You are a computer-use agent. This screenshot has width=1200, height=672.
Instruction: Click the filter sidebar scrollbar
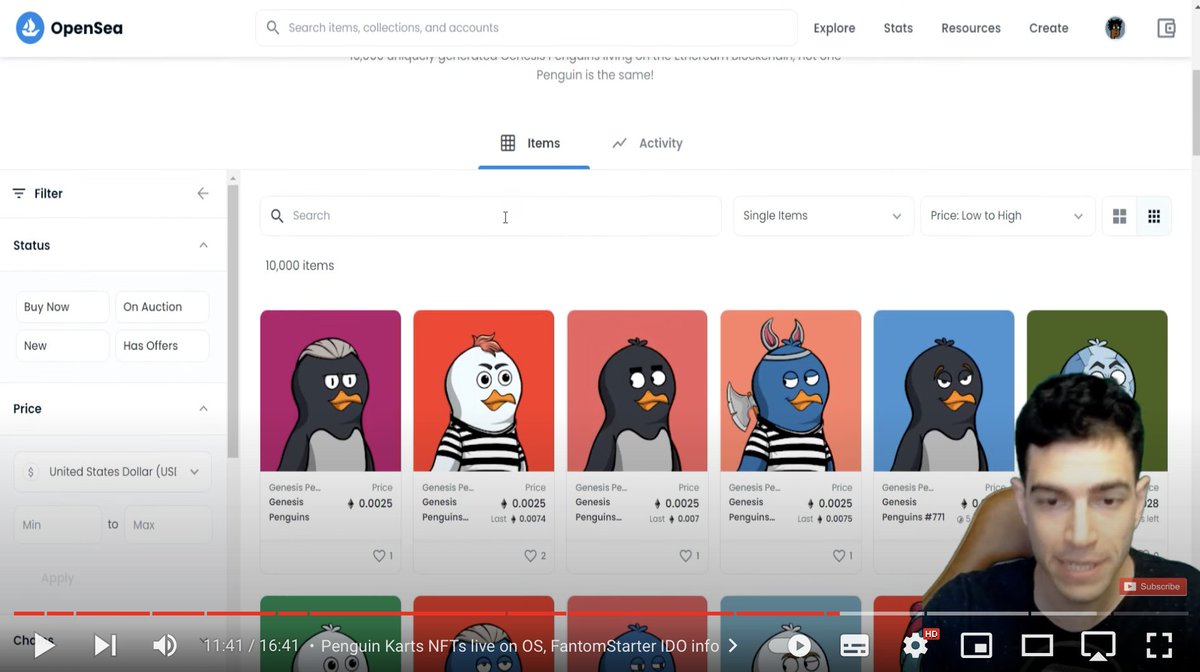tap(233, 320)
